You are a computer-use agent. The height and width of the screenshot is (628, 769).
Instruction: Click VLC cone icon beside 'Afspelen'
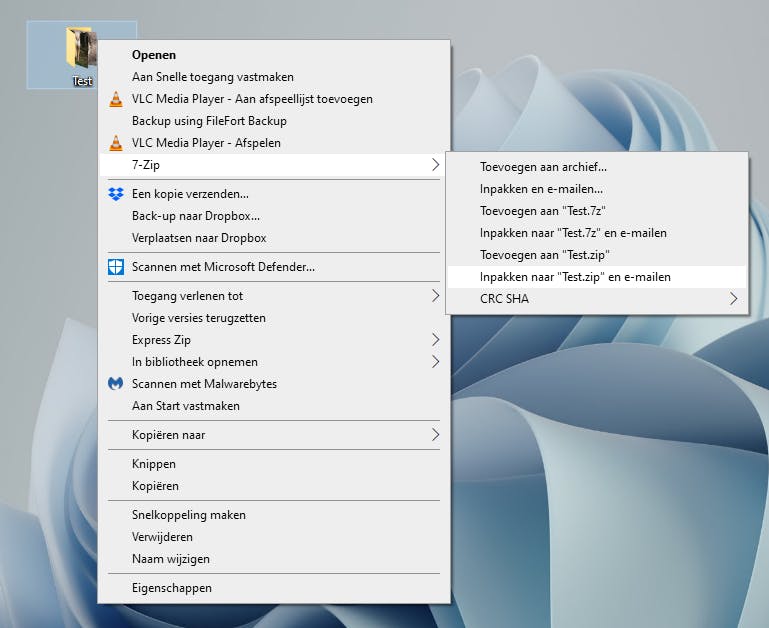[x=116, y=143]
